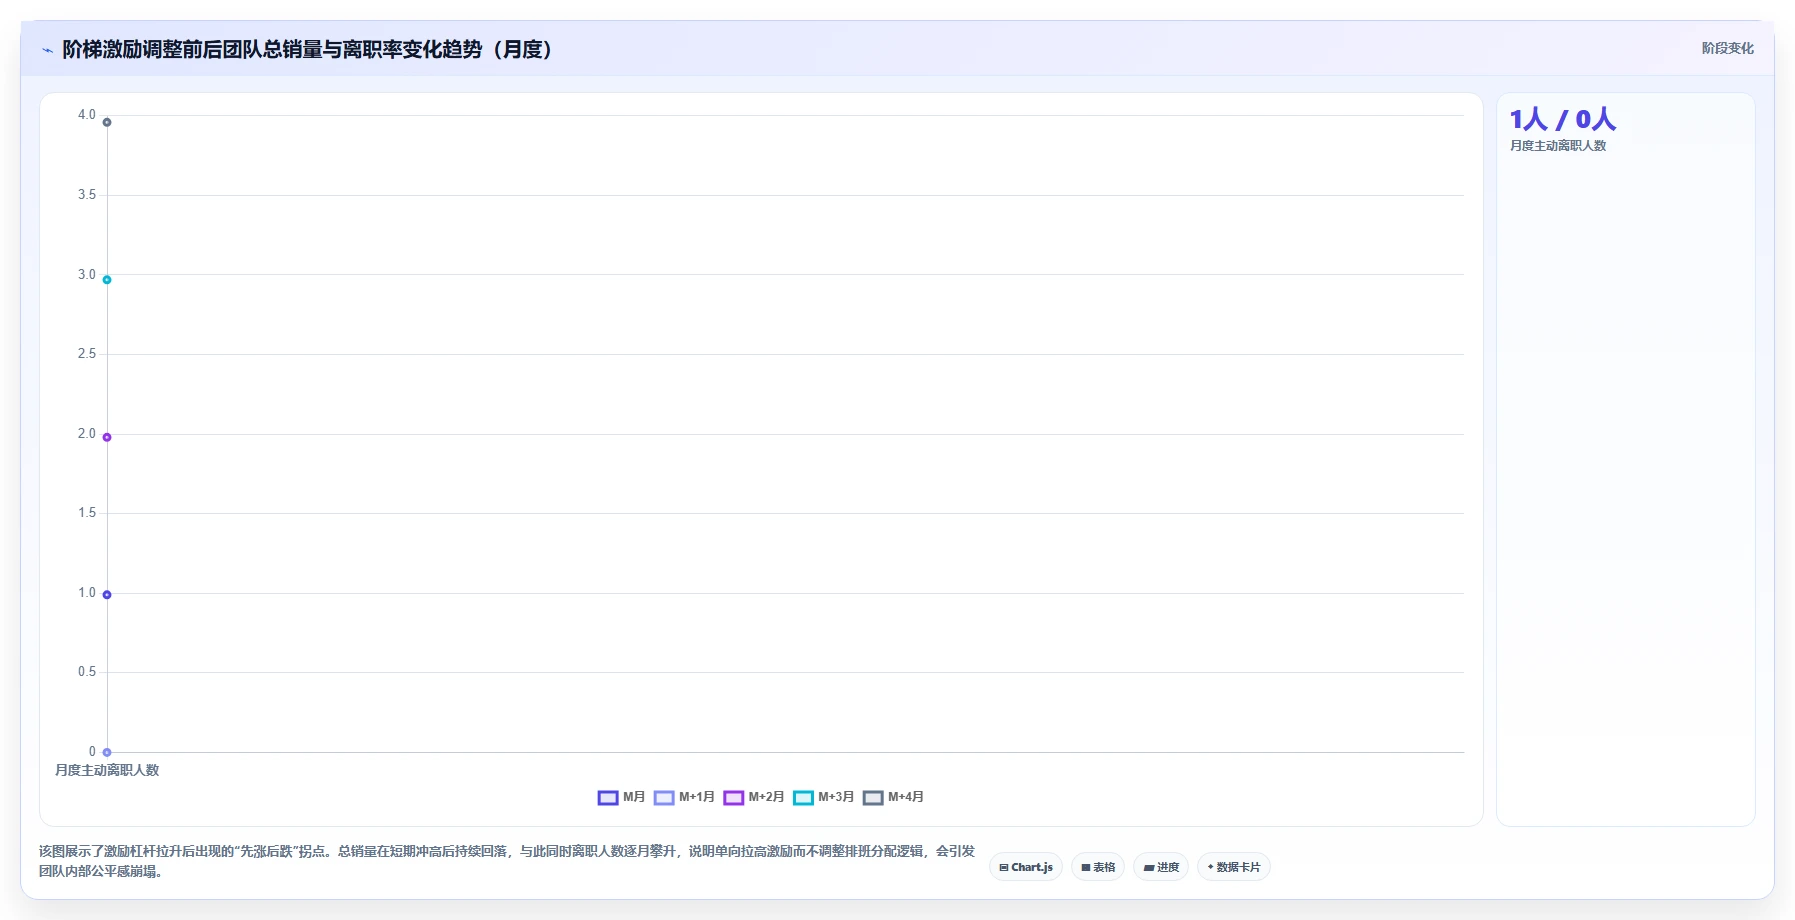1795x920 pixels.
Task: Click the y-axis tick label 3.5
Action: click(87, 195)
